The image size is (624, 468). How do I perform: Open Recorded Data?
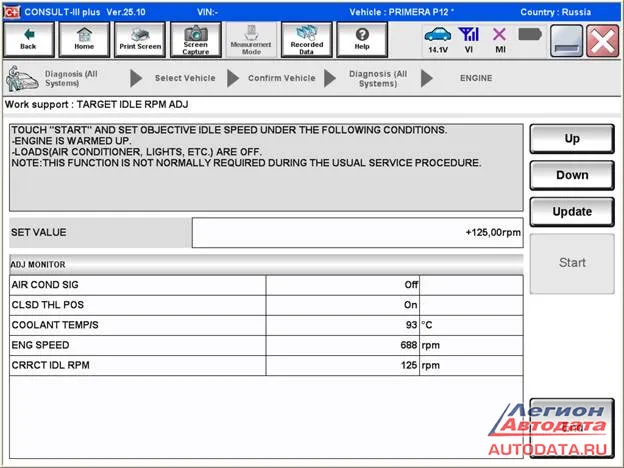point(306,40)
